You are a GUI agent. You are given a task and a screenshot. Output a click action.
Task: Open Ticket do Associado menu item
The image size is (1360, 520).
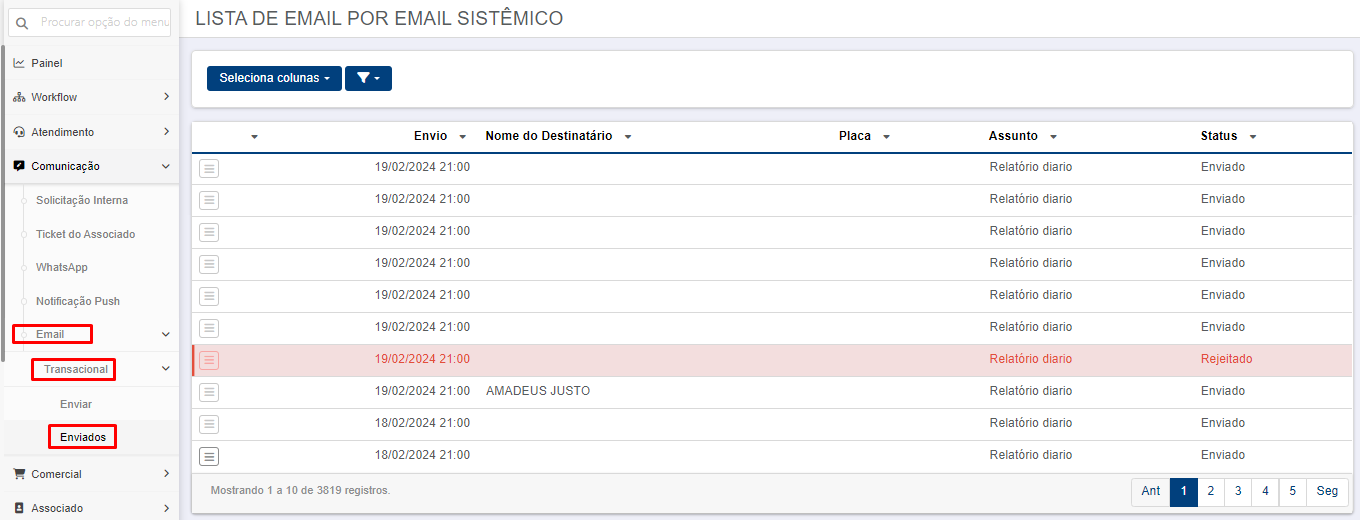click(x=85, y=234)
